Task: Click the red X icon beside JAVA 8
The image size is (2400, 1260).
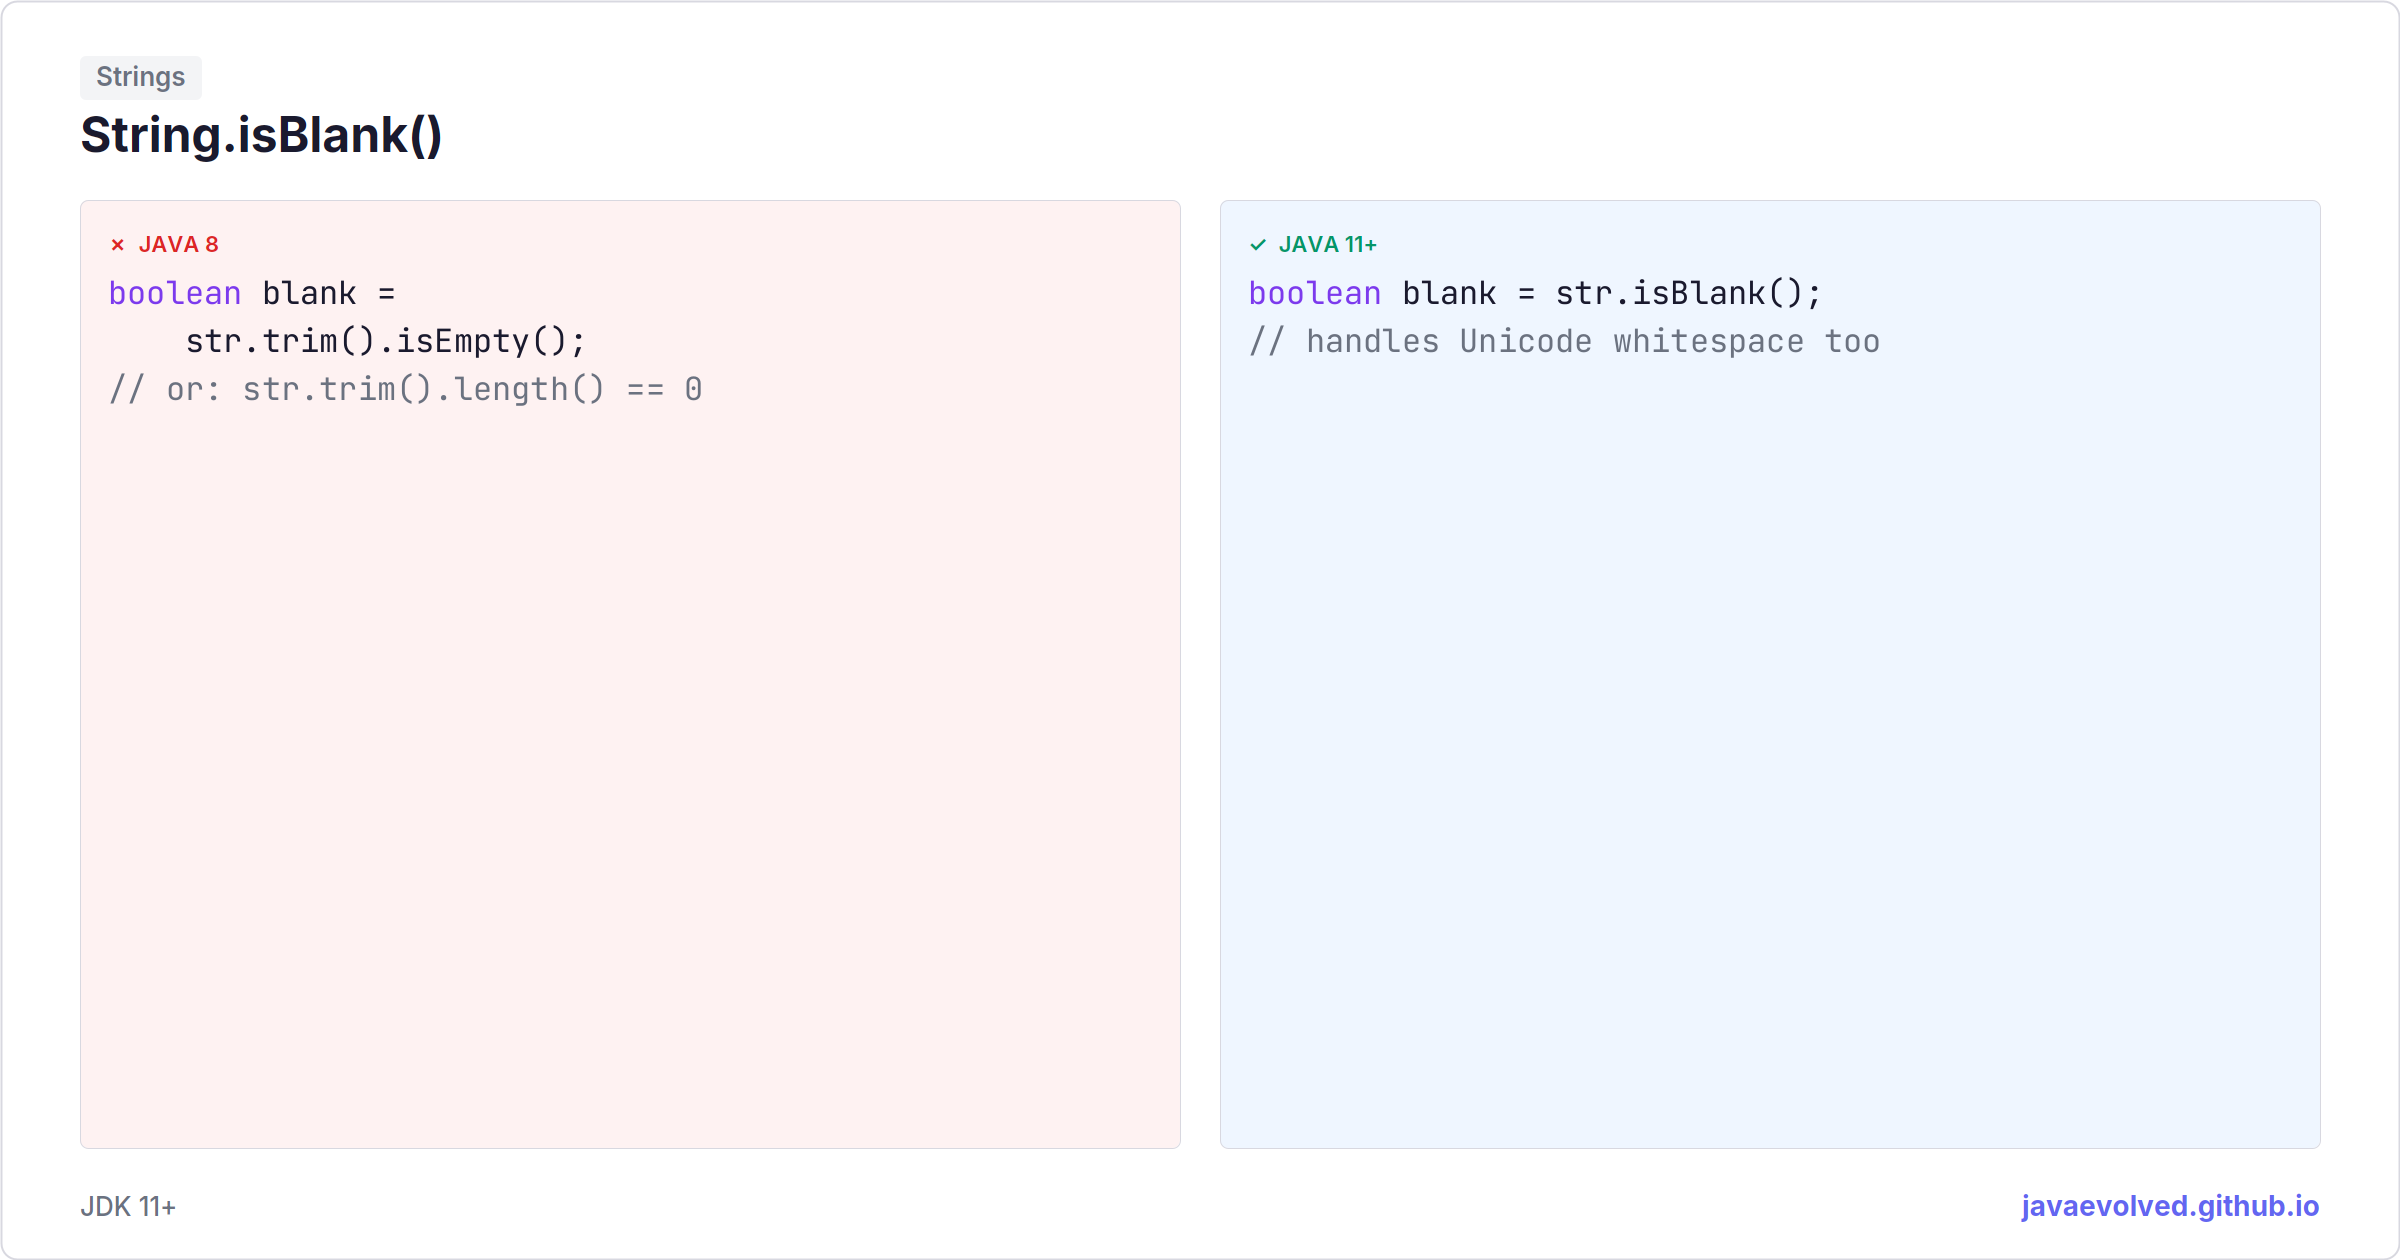Action: click(x=117, y=245)
